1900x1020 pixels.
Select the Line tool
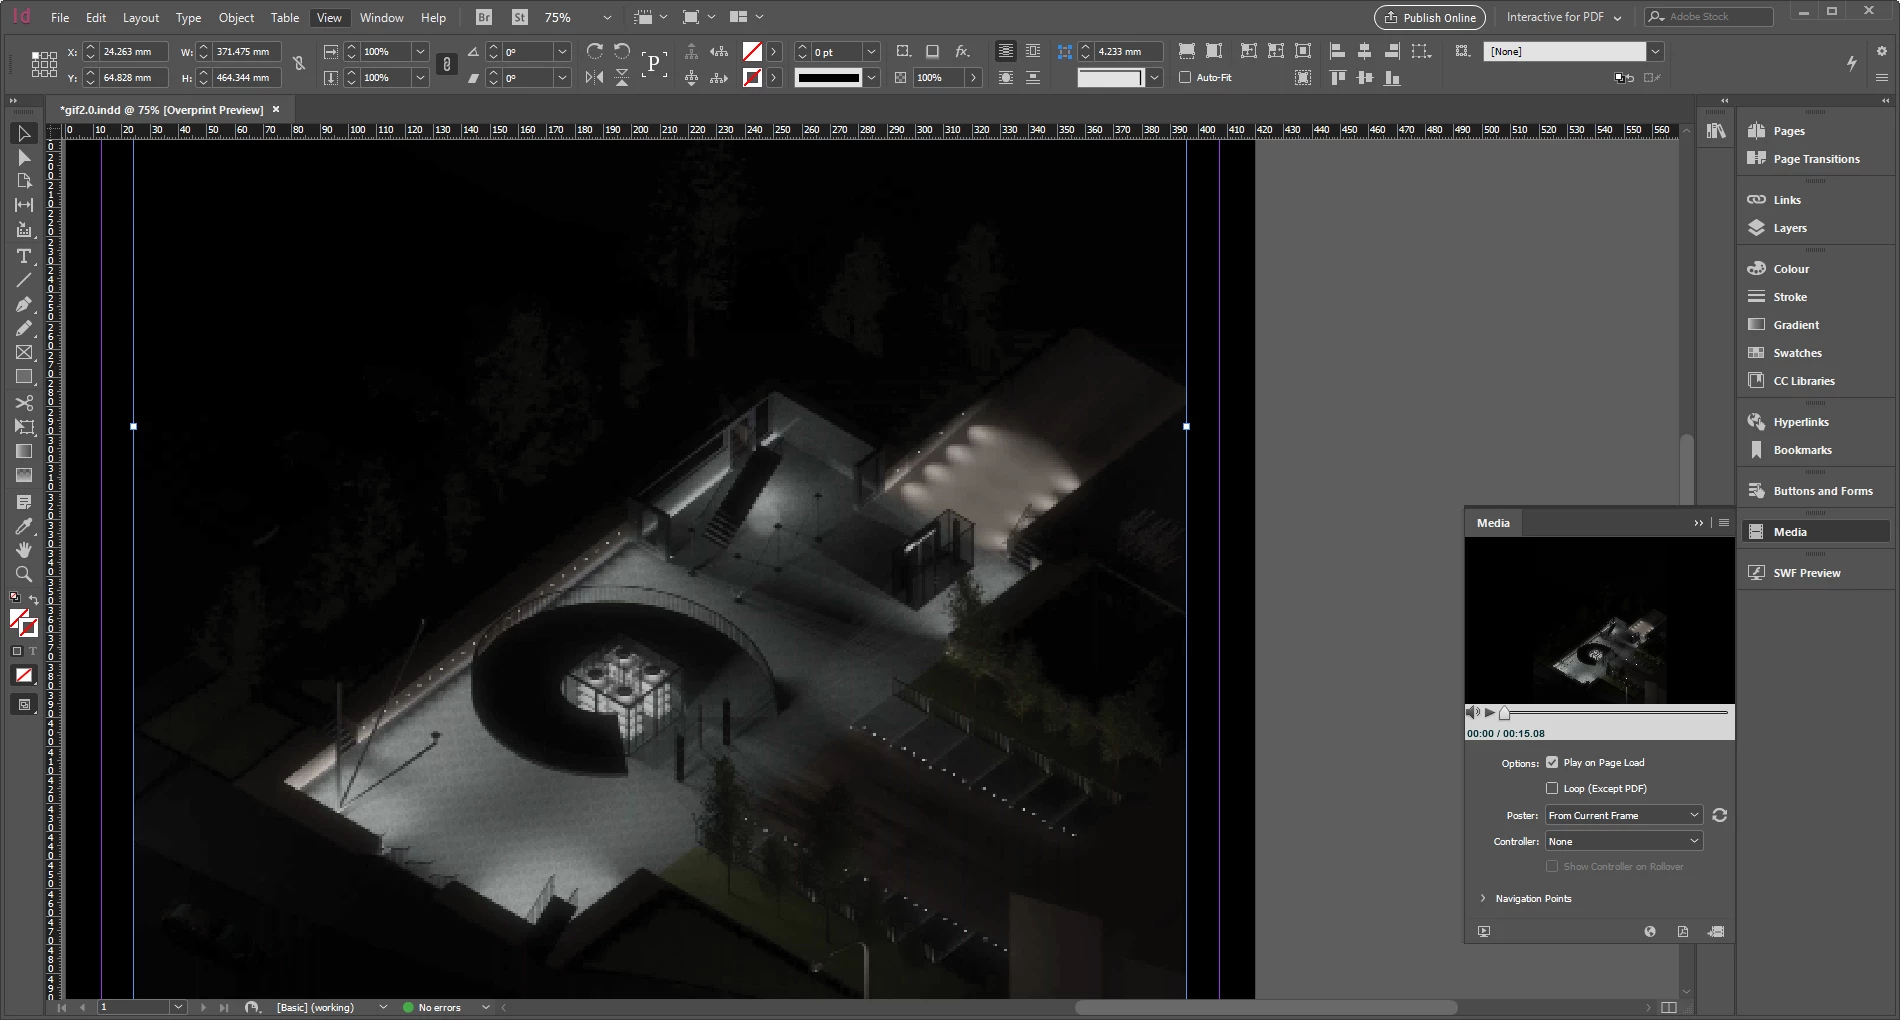click(x=24, y=280)
